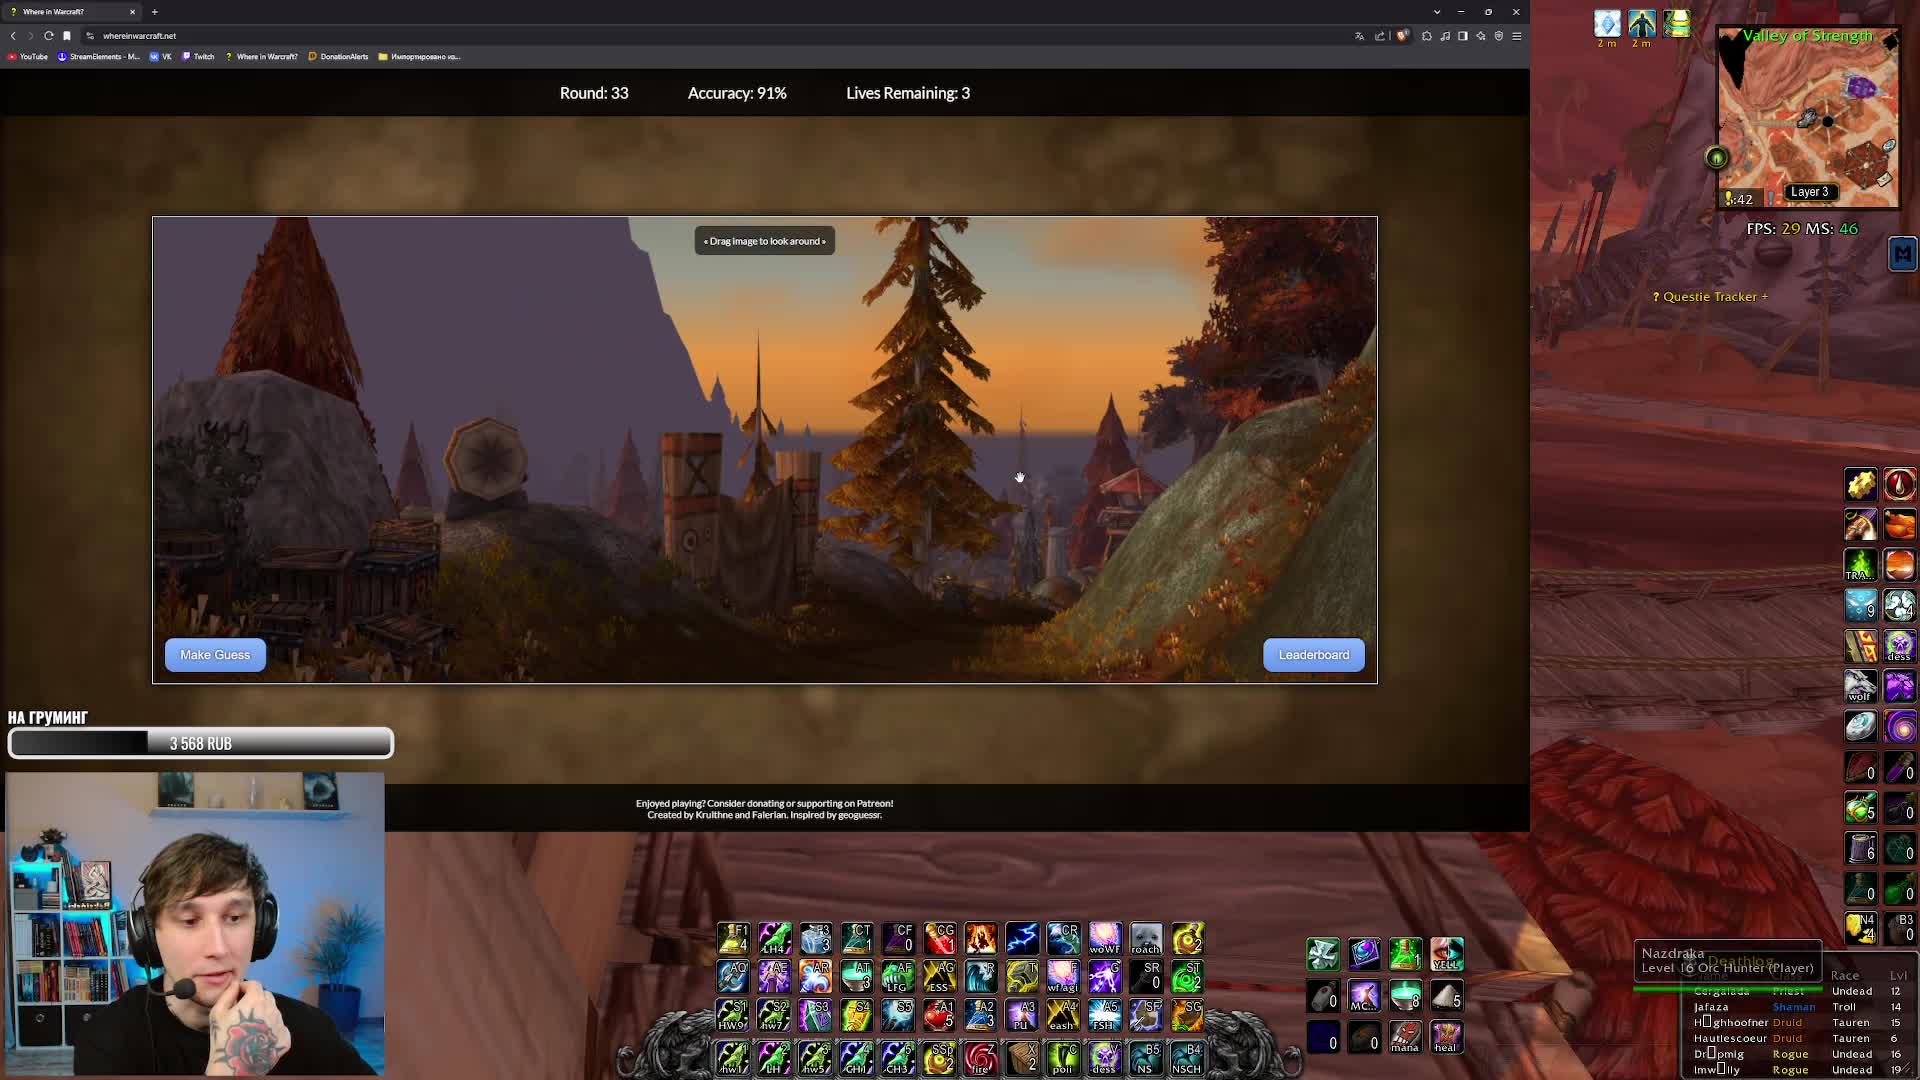Open the tab list dropdown chevron
The image size is (1920, 1080).
coord(1437,12)
